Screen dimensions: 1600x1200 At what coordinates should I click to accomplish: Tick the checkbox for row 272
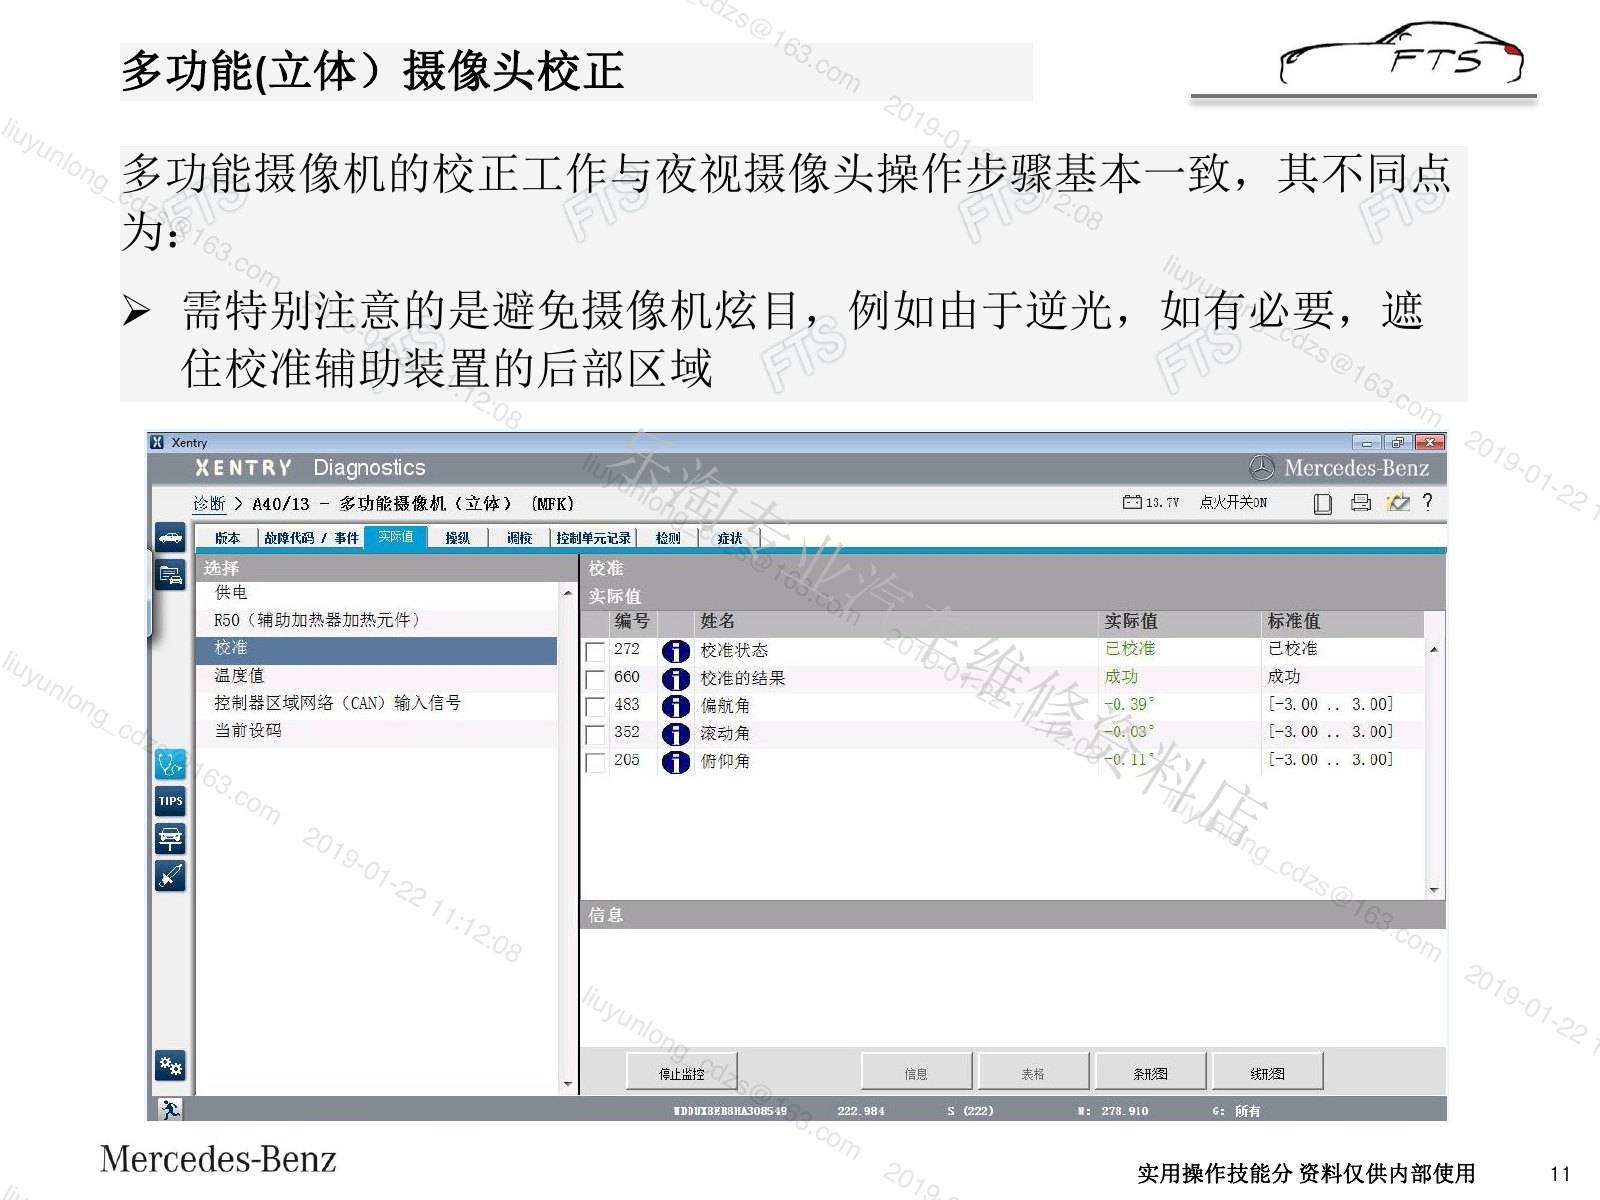[595, 652]
